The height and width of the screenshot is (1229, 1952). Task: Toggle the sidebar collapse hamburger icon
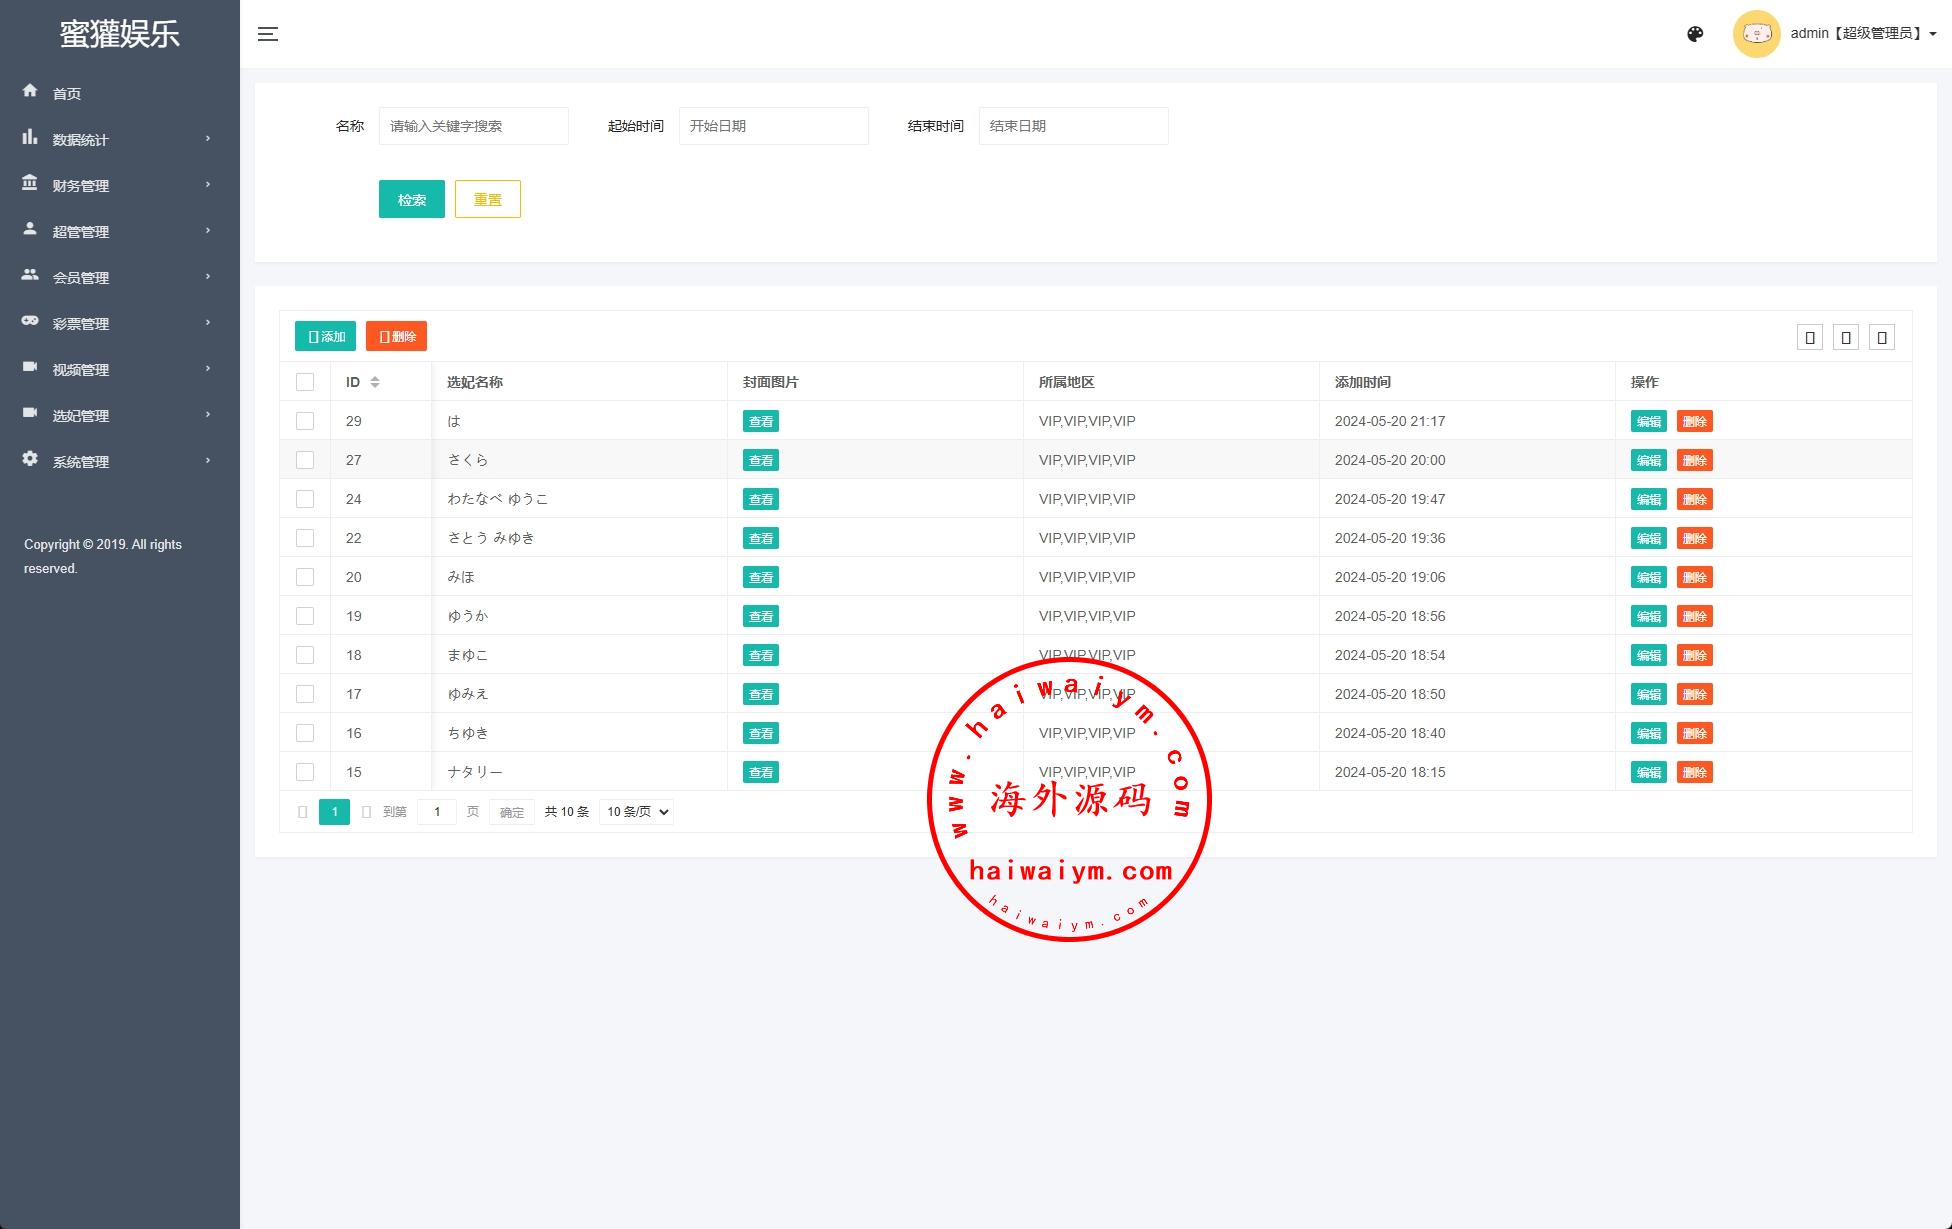click(267, 34)
